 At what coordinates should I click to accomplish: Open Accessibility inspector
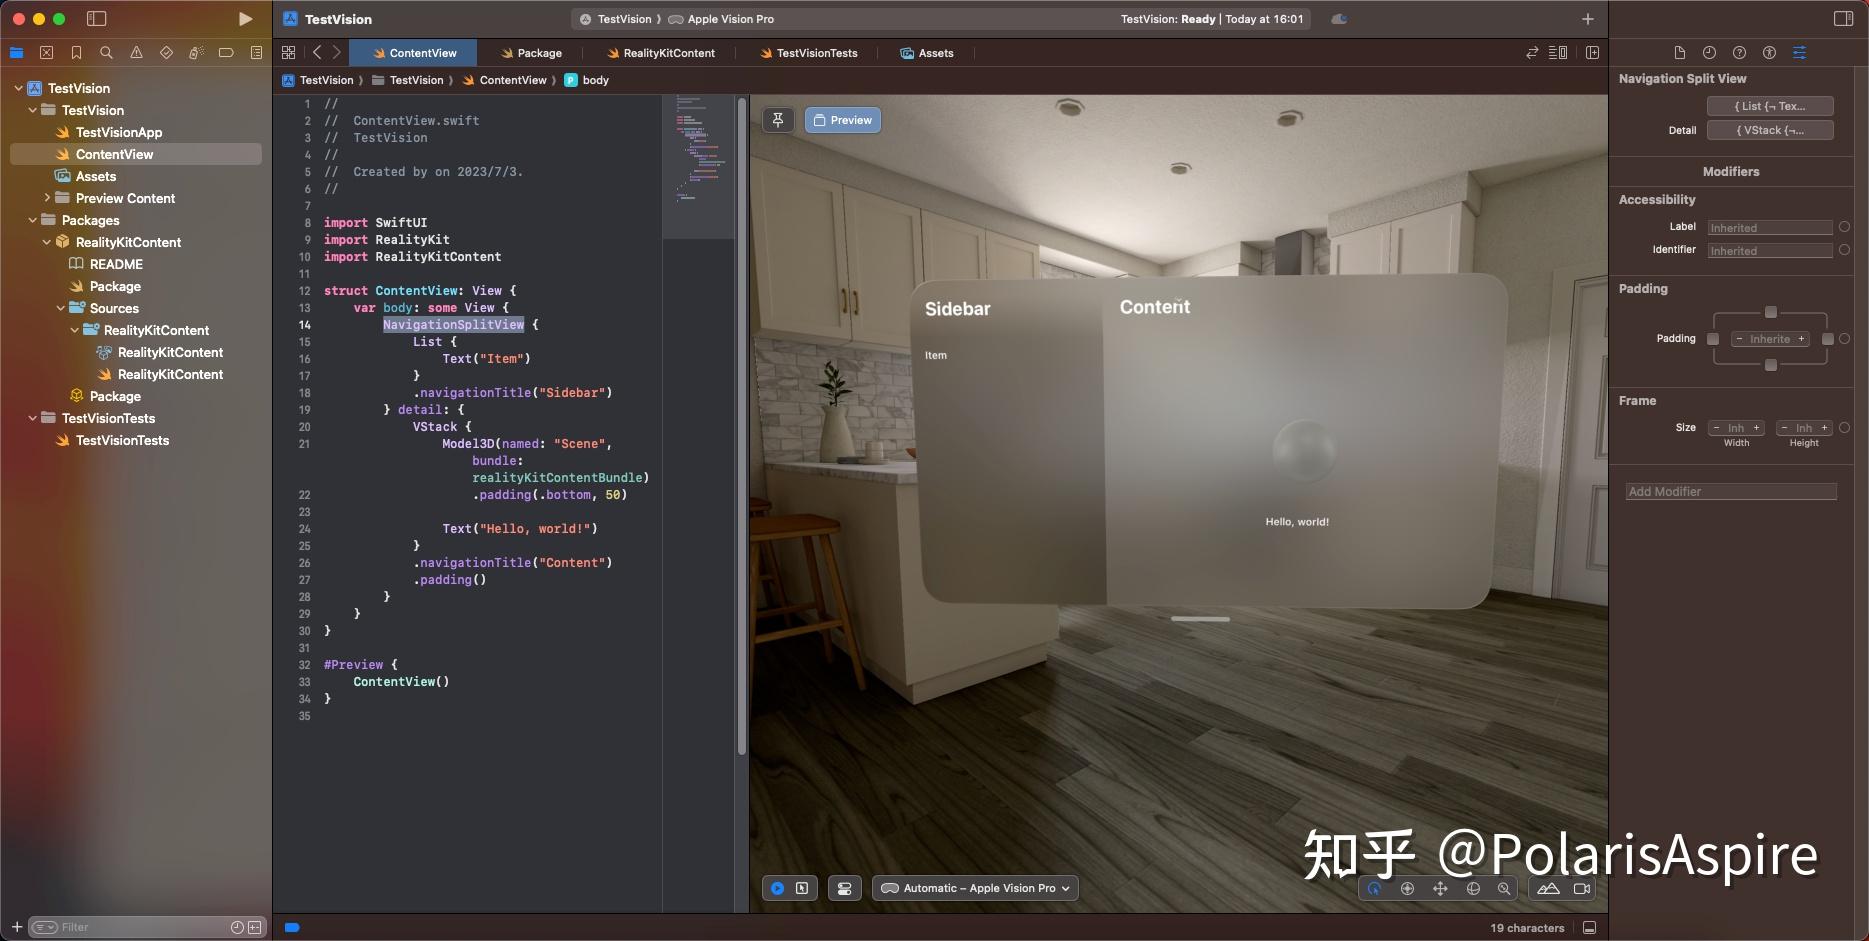[1769, 53]
